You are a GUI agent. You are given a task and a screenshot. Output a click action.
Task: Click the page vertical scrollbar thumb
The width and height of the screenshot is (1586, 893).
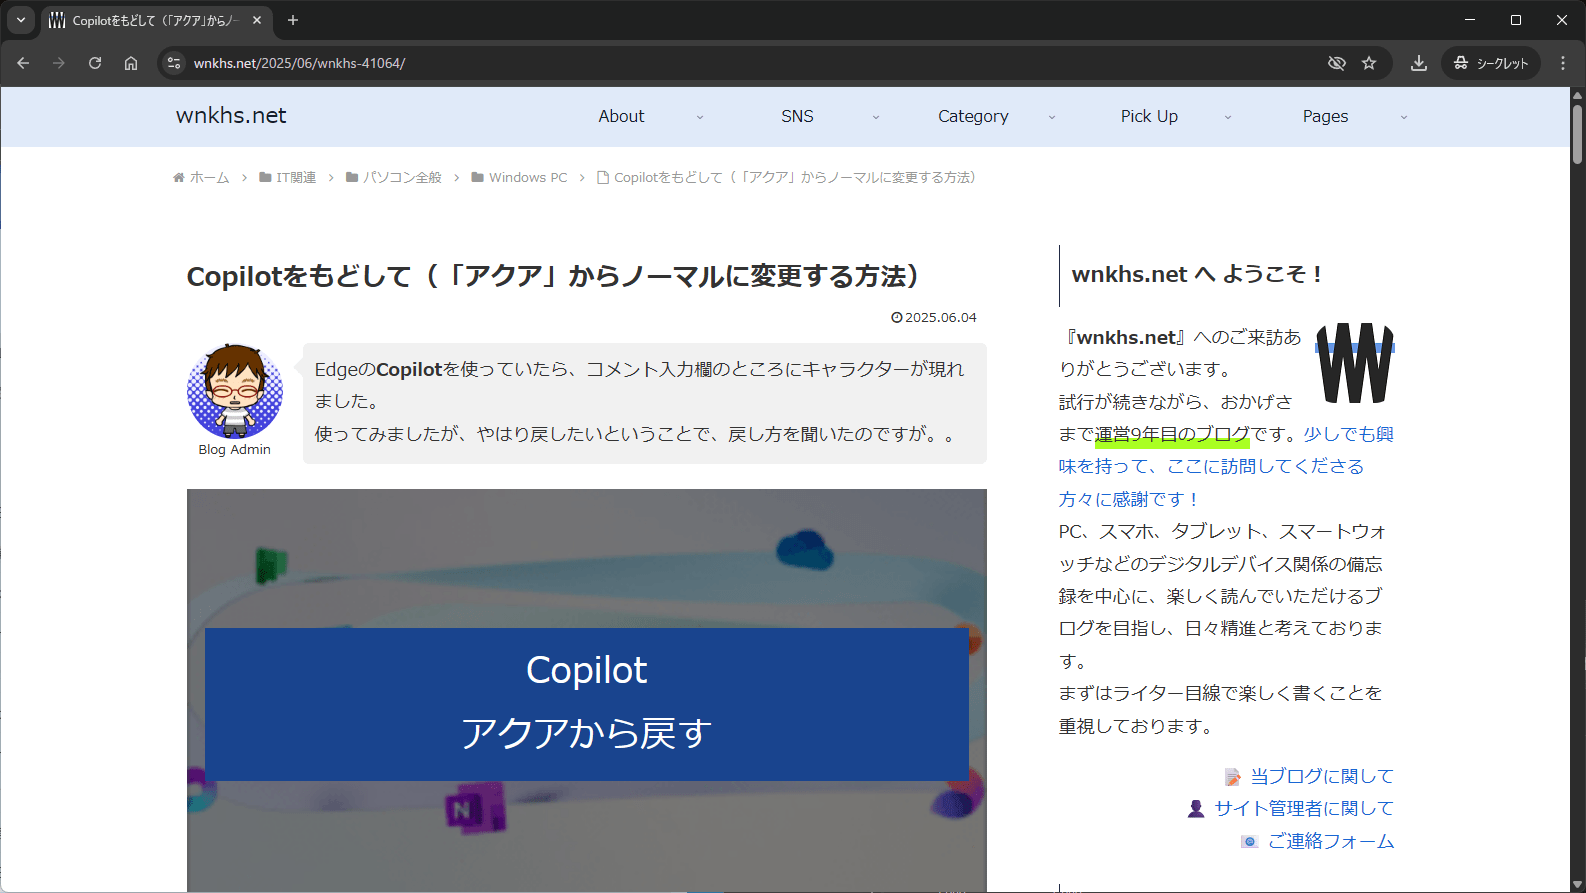(x=1578, y=133)
